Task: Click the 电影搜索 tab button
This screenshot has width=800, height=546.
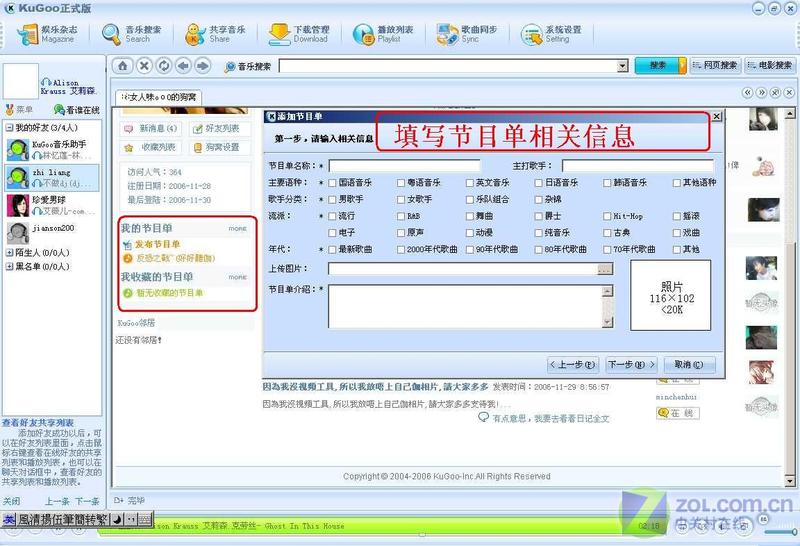Action: (x=770, y=65)
